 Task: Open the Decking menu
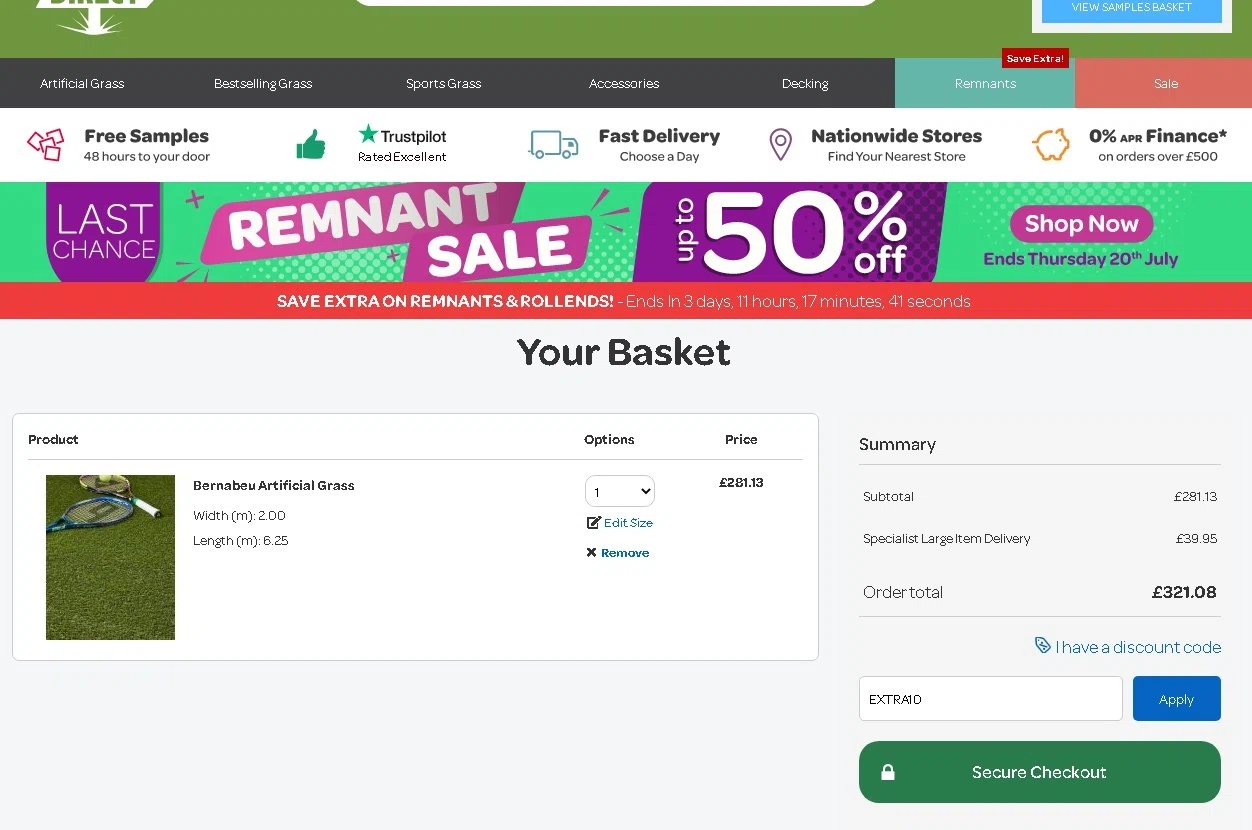point(805,84)
